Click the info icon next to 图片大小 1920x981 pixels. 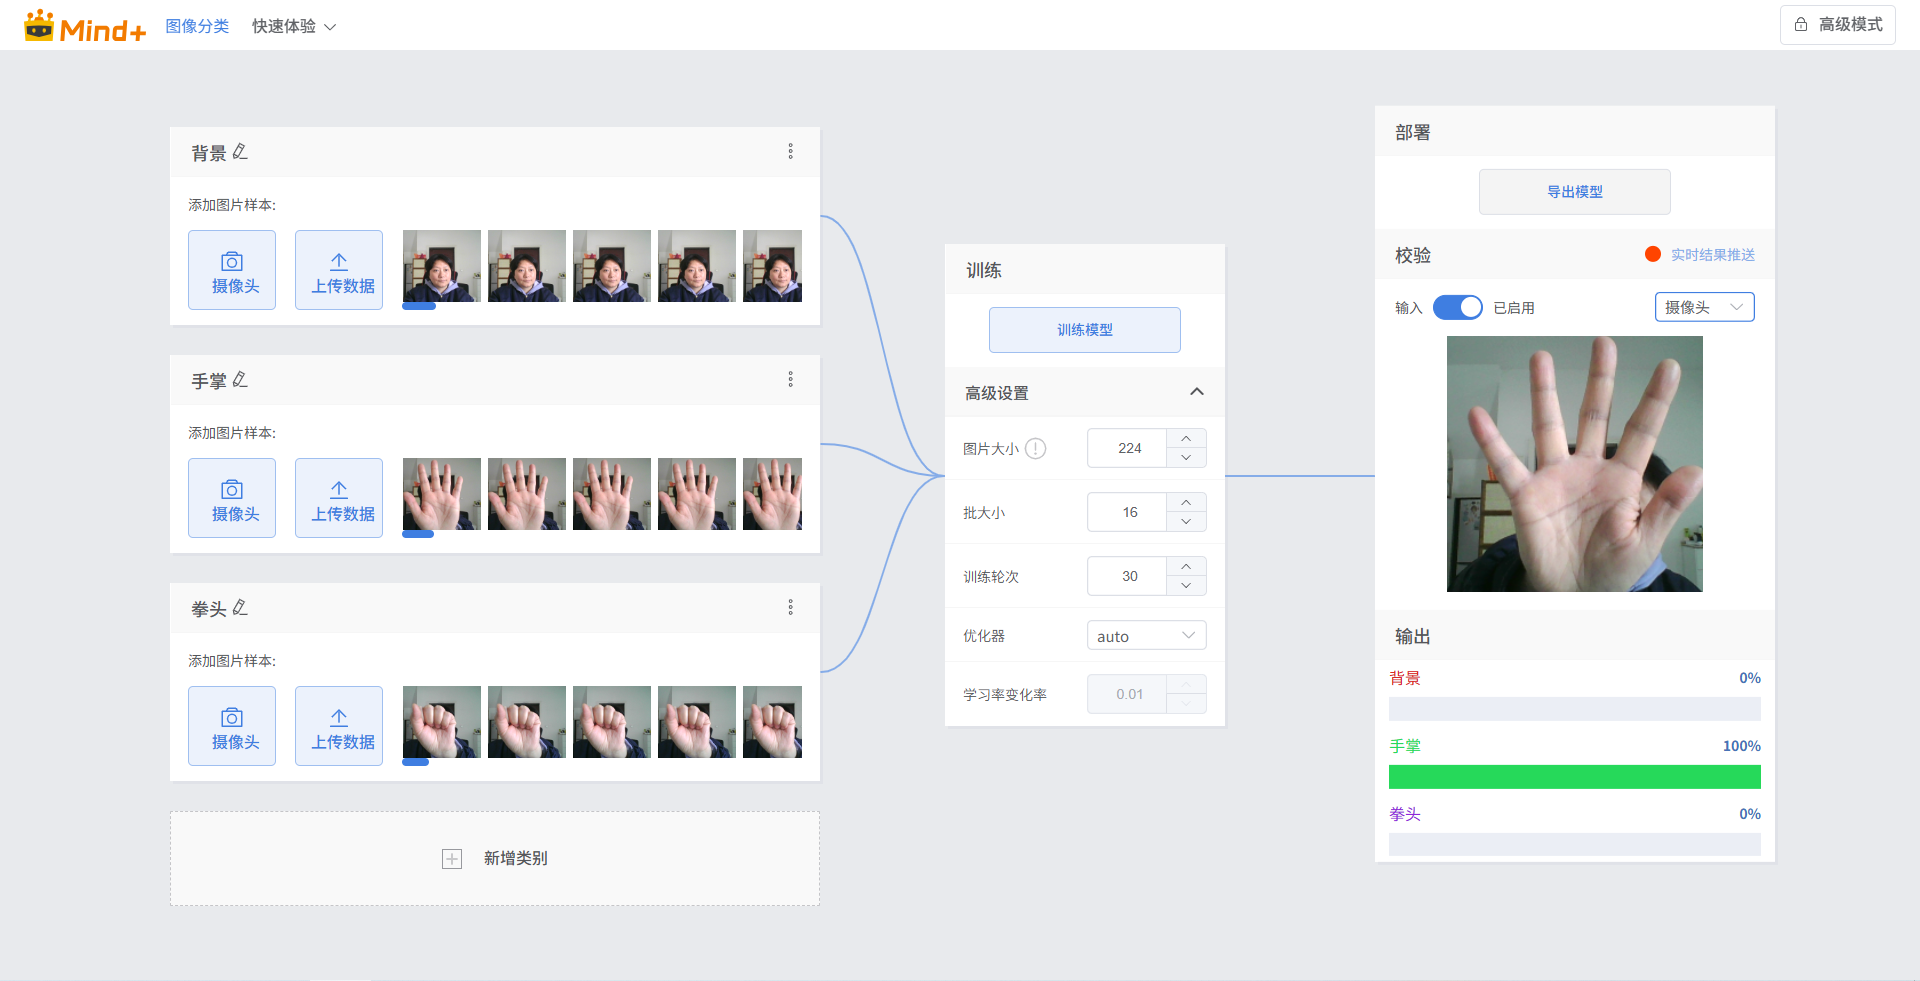point(1036,449)
